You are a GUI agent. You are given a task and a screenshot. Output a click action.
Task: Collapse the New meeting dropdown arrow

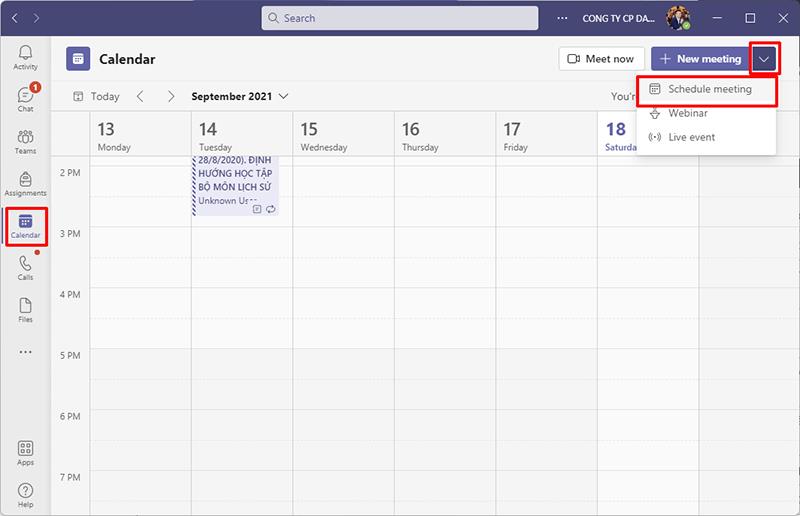pyautogui.click(x=764, y=59)
